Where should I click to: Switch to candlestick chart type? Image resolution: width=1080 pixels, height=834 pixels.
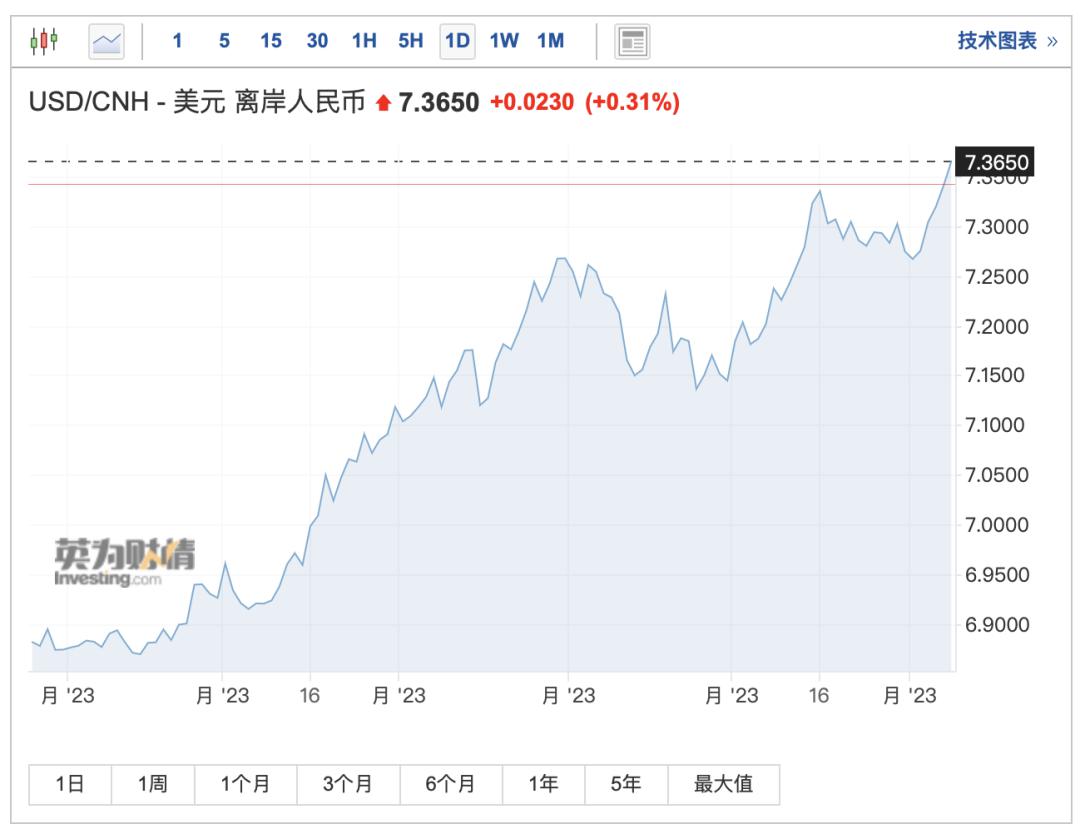[44, 41]
